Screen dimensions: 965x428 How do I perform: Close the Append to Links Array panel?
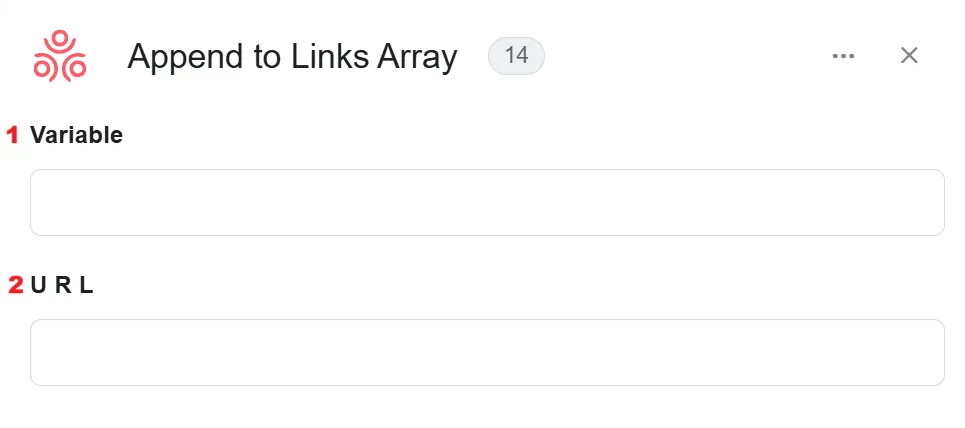coord(909,55)
